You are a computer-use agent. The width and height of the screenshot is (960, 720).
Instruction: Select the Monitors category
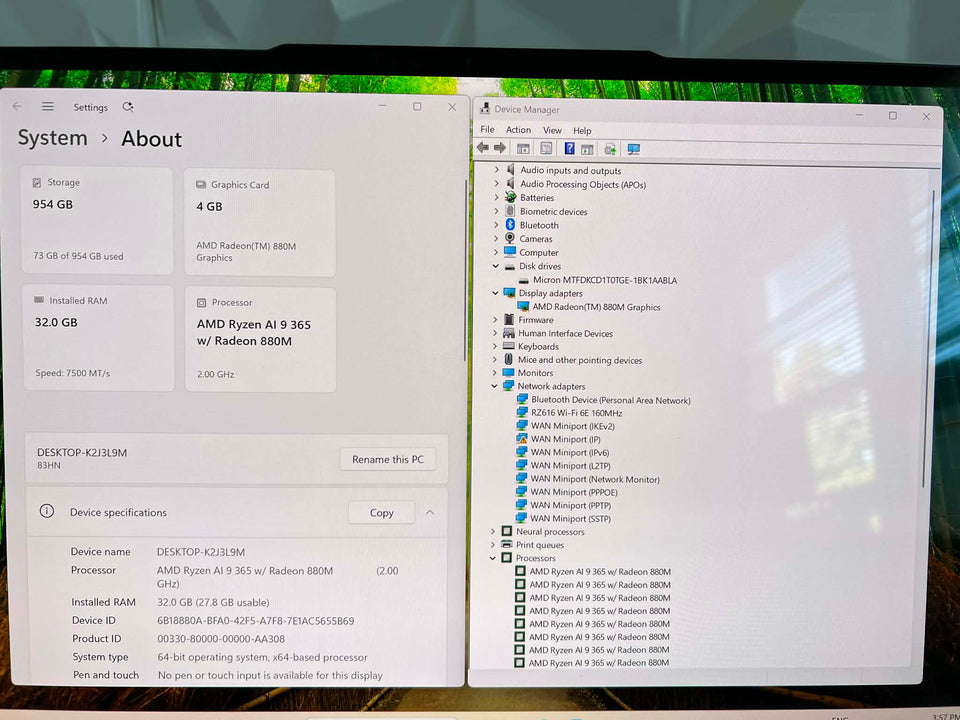click(x=534, y=373)
